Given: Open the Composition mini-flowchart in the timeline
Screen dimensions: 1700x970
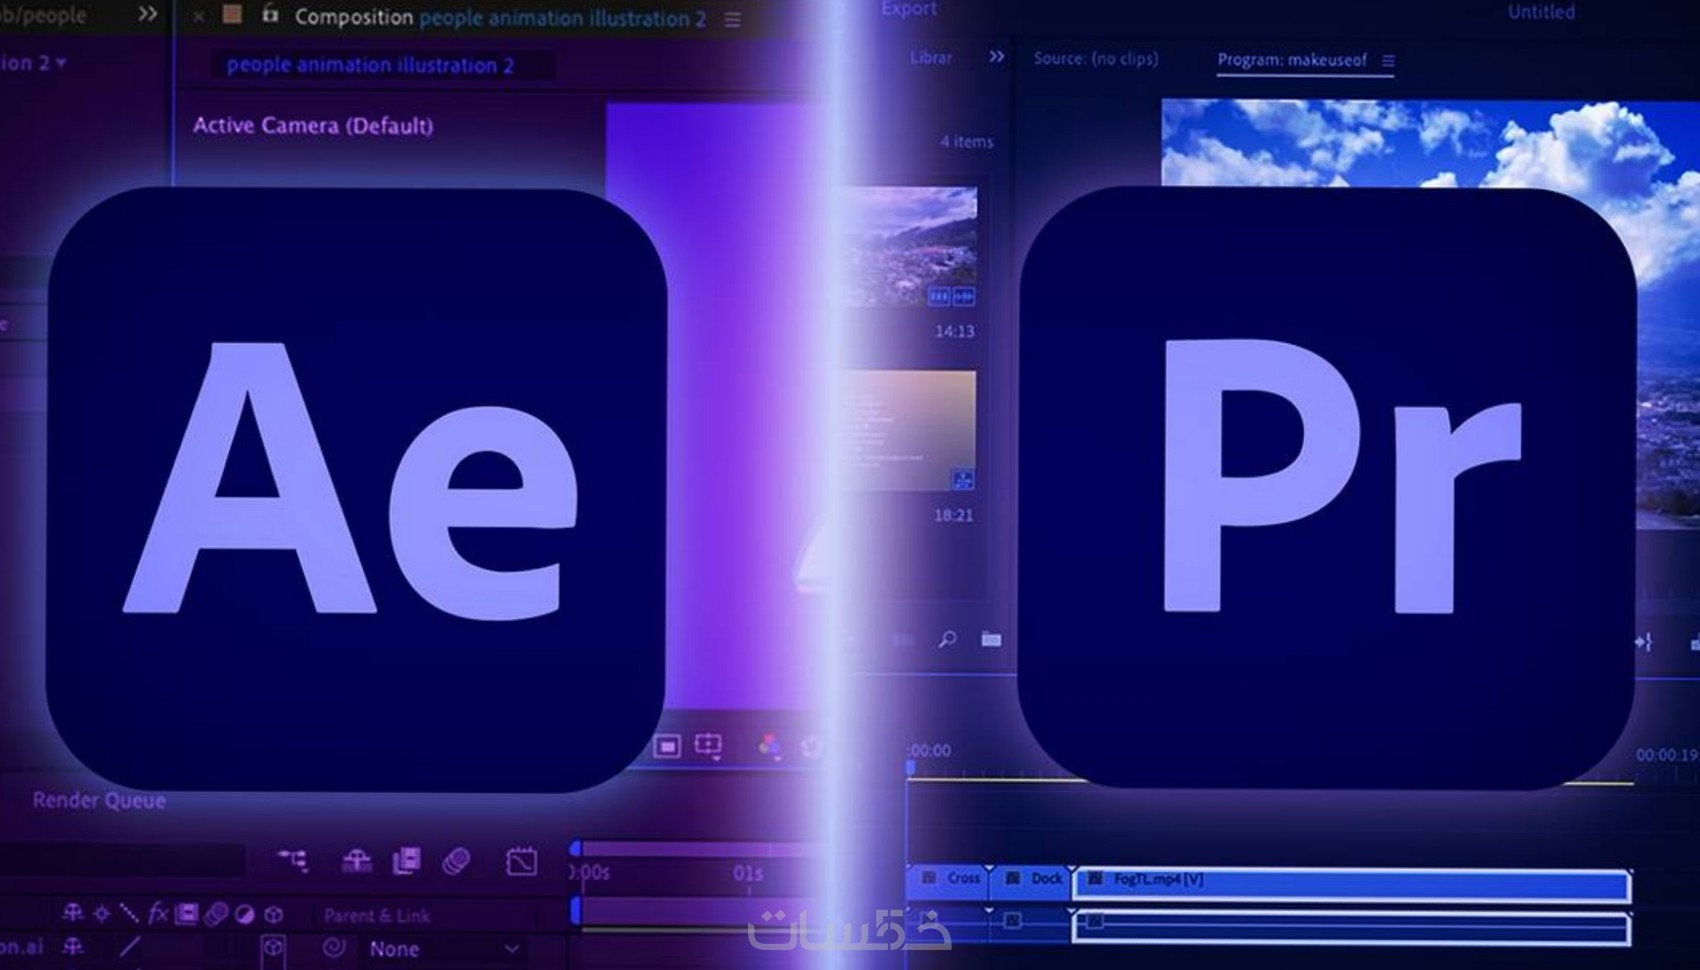Looking at the screenshot, I should [x=293, y=860].
